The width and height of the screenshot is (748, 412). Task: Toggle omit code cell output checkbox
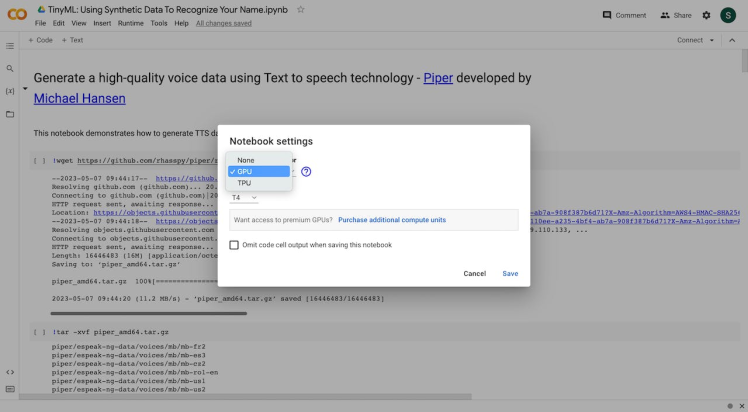(234, 245)
